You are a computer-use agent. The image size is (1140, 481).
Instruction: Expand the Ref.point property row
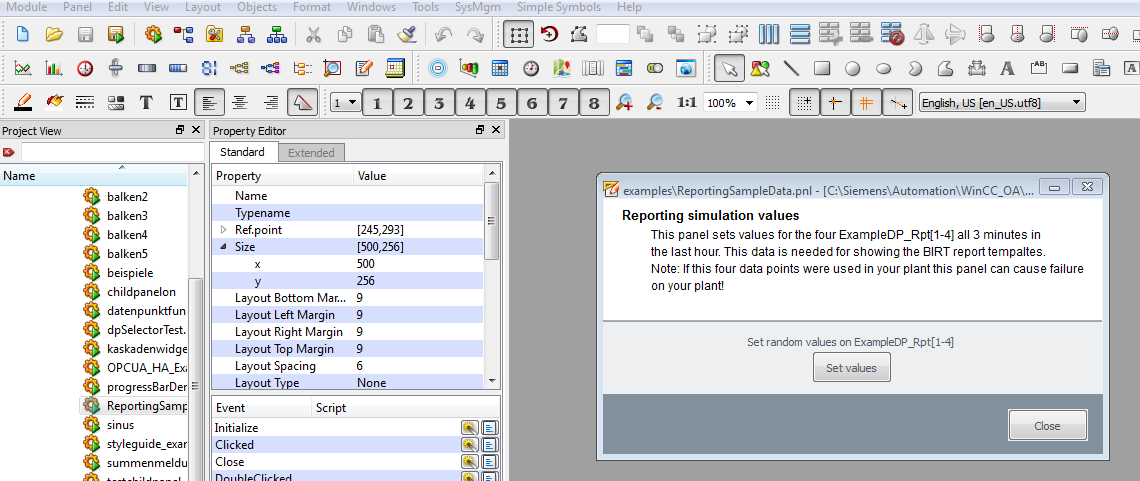point(224,230)
